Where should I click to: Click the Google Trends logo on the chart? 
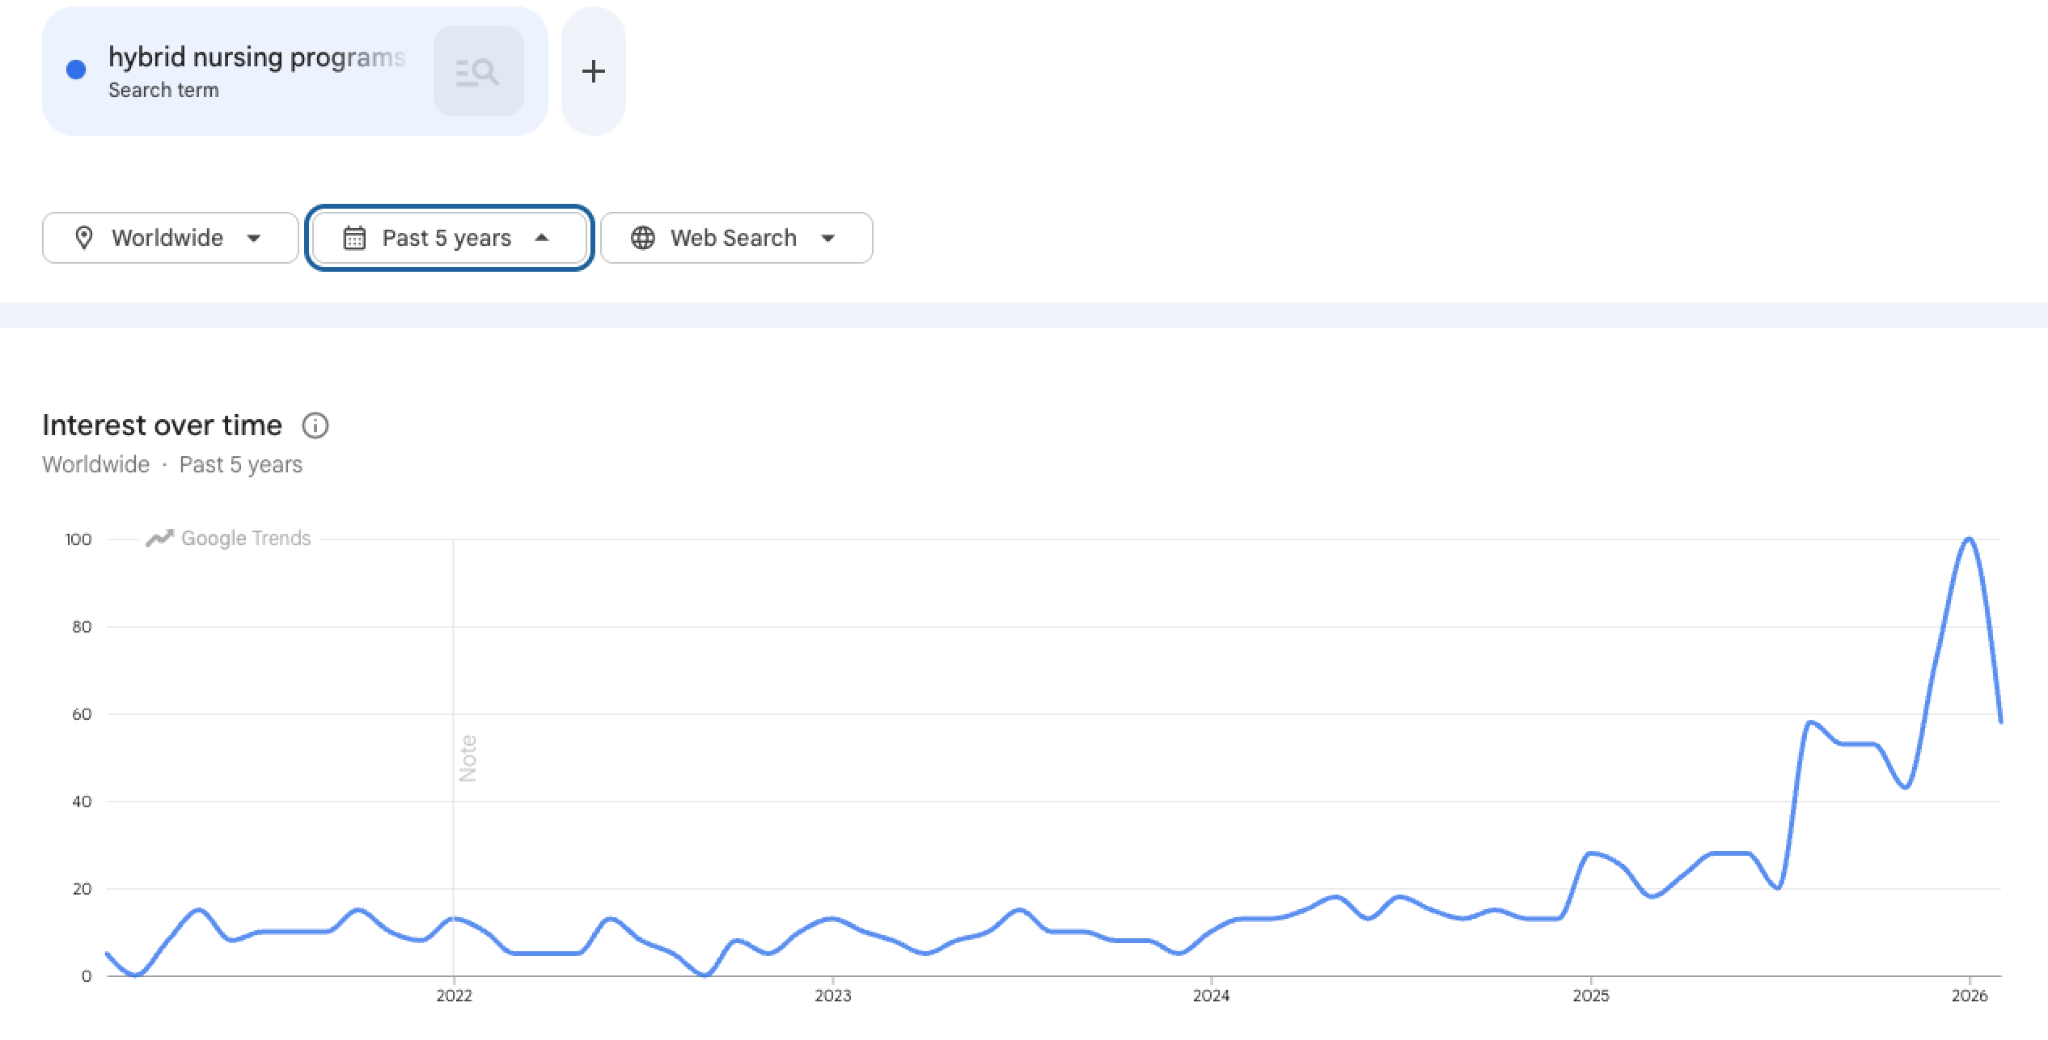[x=229, y=538]
